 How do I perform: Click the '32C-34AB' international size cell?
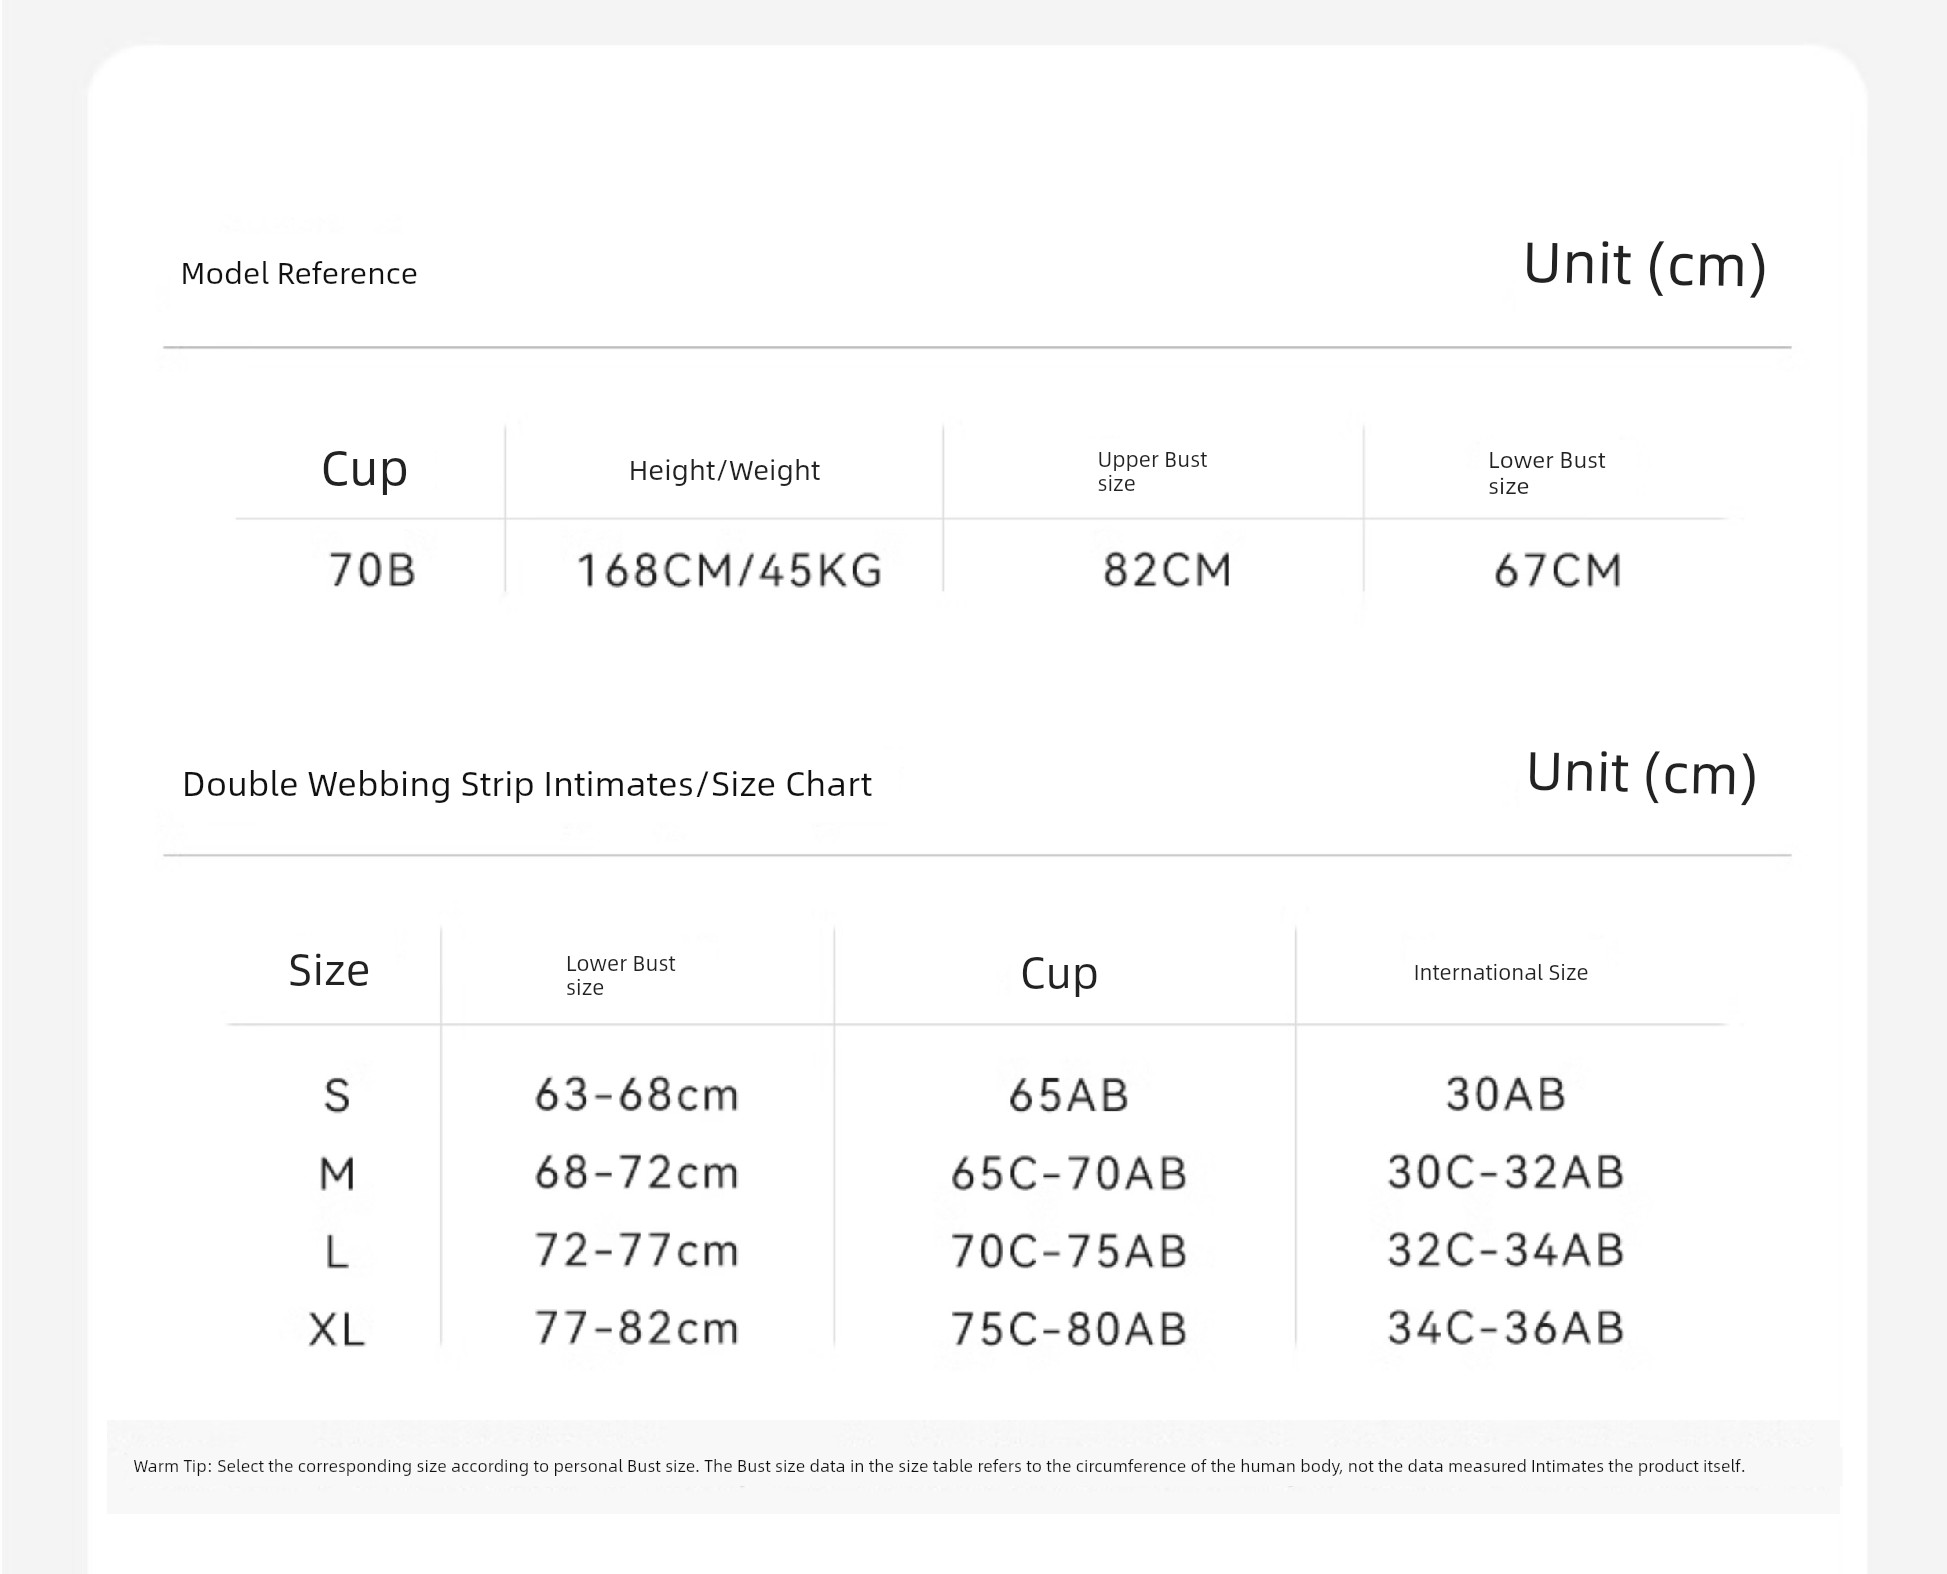pyautogui.click(x=1506, y=1250)
